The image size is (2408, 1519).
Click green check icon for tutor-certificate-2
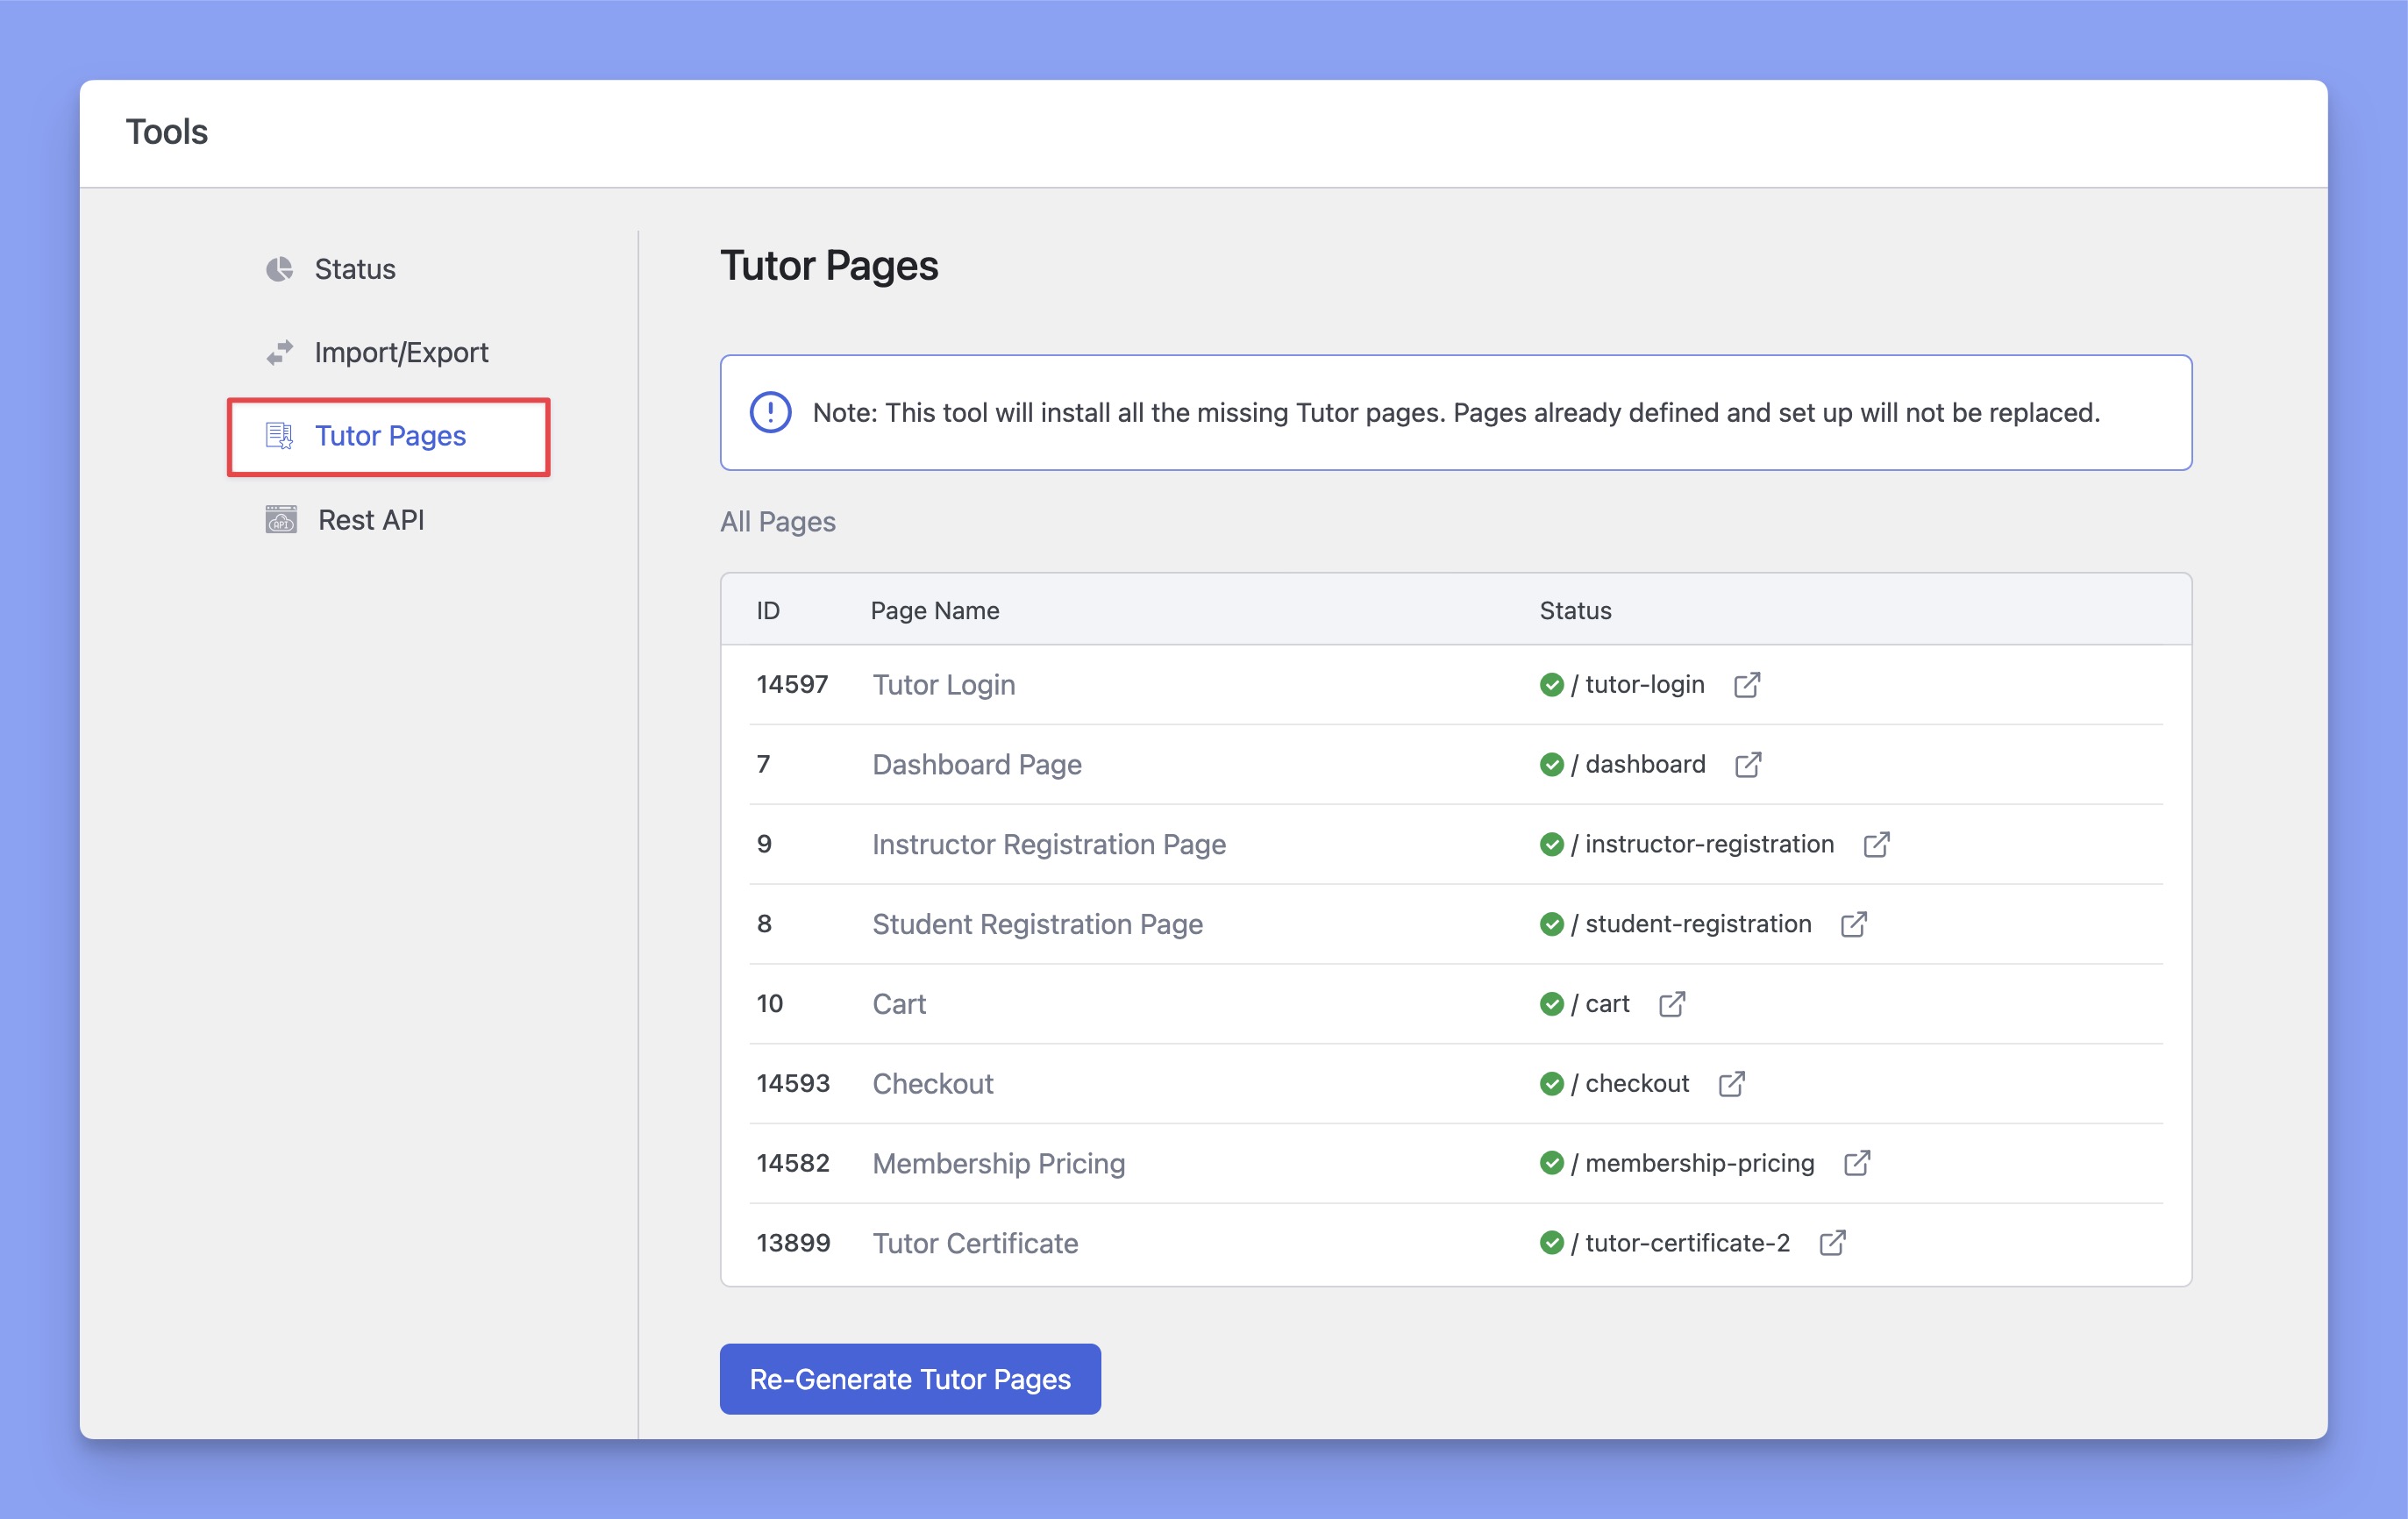(x=1551, y=1243)
